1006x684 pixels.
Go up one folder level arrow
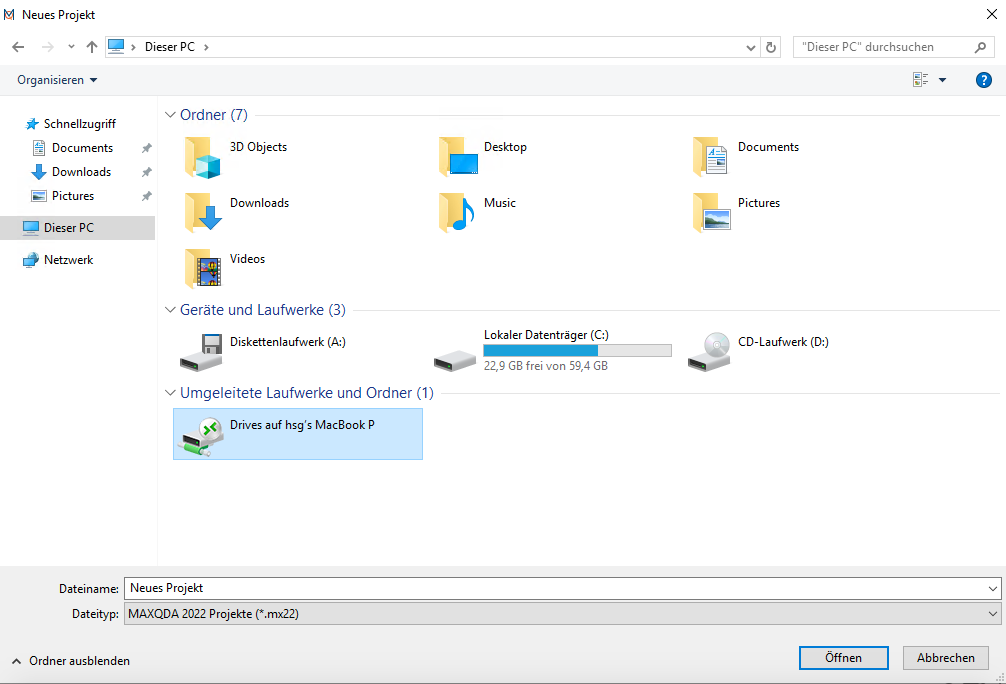tap(92, 47)
